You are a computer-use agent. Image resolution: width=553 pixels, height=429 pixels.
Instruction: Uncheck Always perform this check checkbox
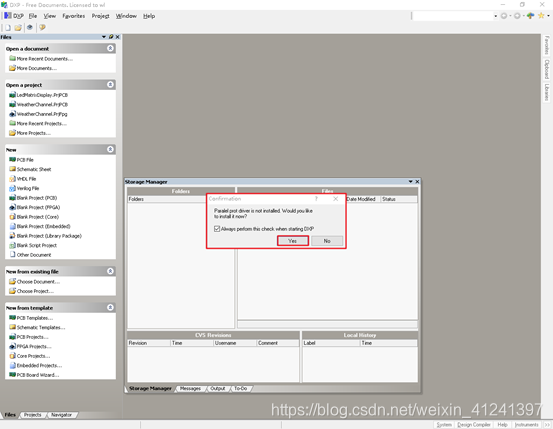tap(217, 229)
